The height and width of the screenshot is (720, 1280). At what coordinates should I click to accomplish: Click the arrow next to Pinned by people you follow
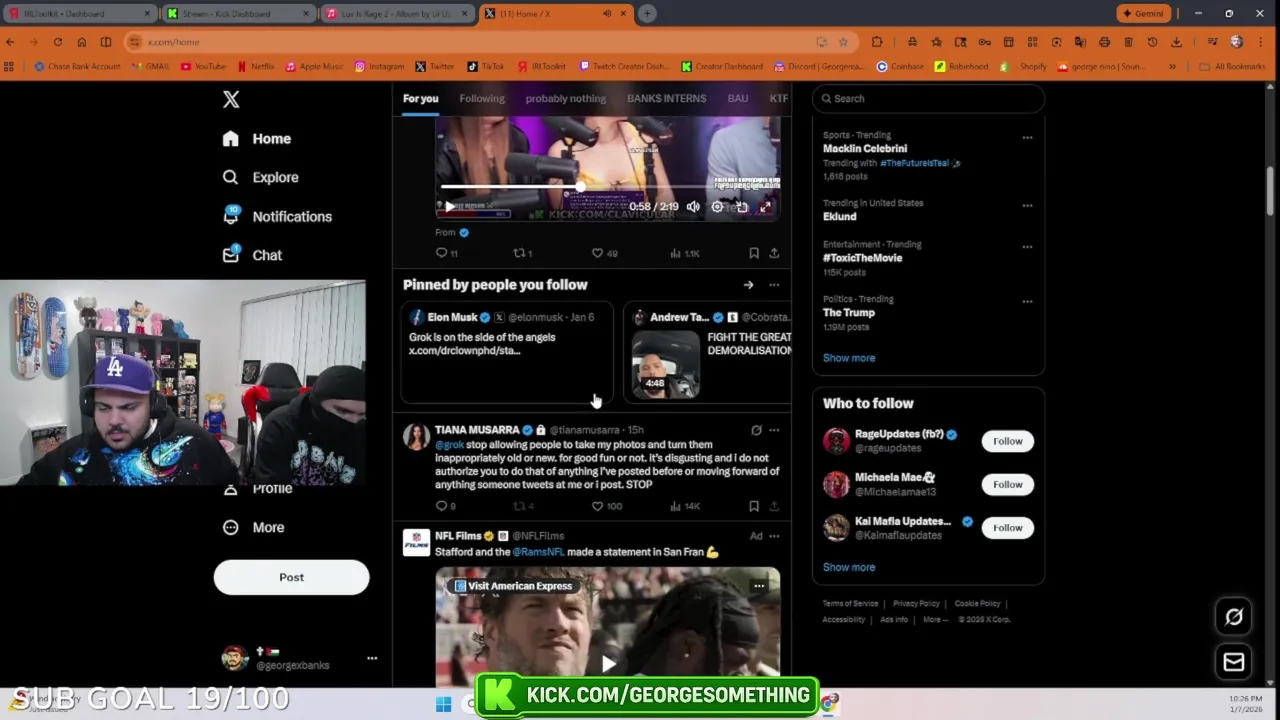pos(748,285)
